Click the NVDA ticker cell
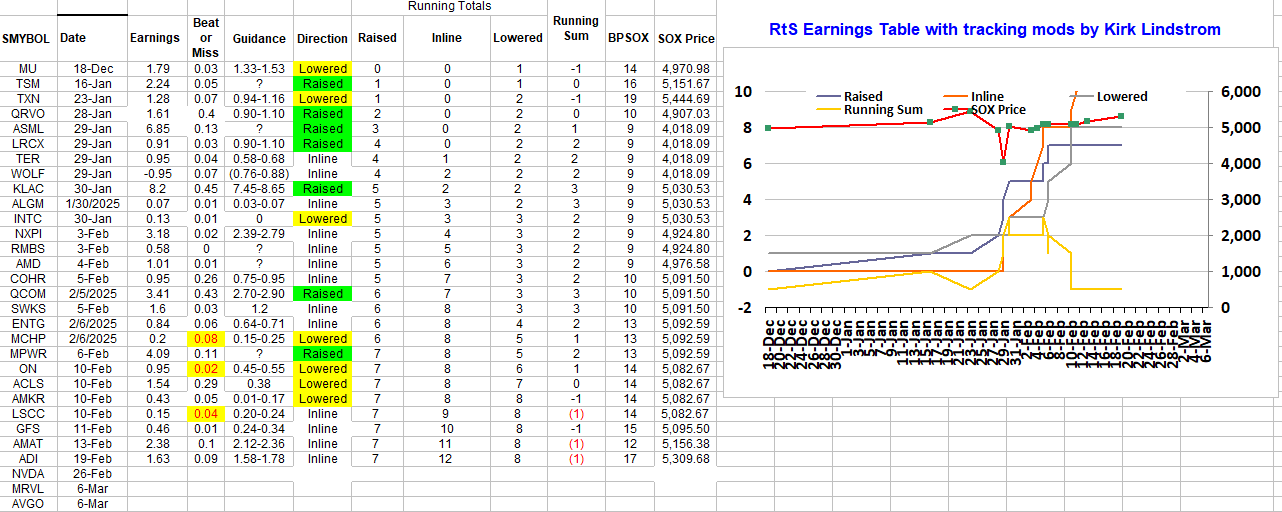The height and width of the screenshot is (512, 1282). (27, 474)
